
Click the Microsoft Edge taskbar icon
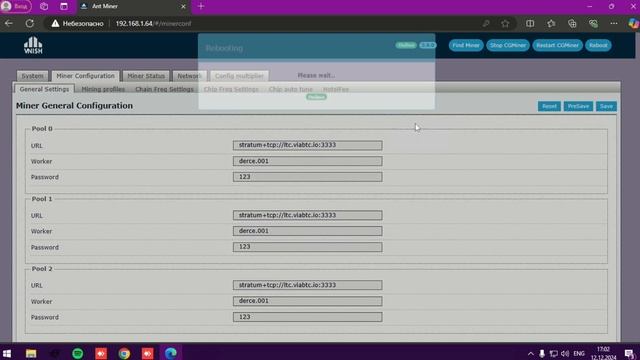click(x=171, y=353)
